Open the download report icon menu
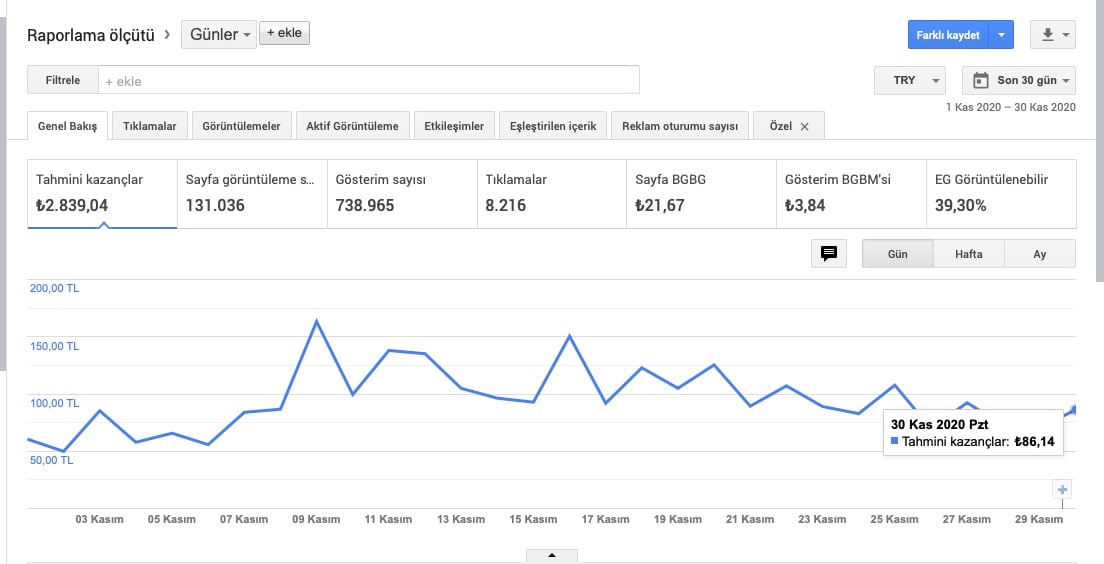 click(x=1053, y=35)
